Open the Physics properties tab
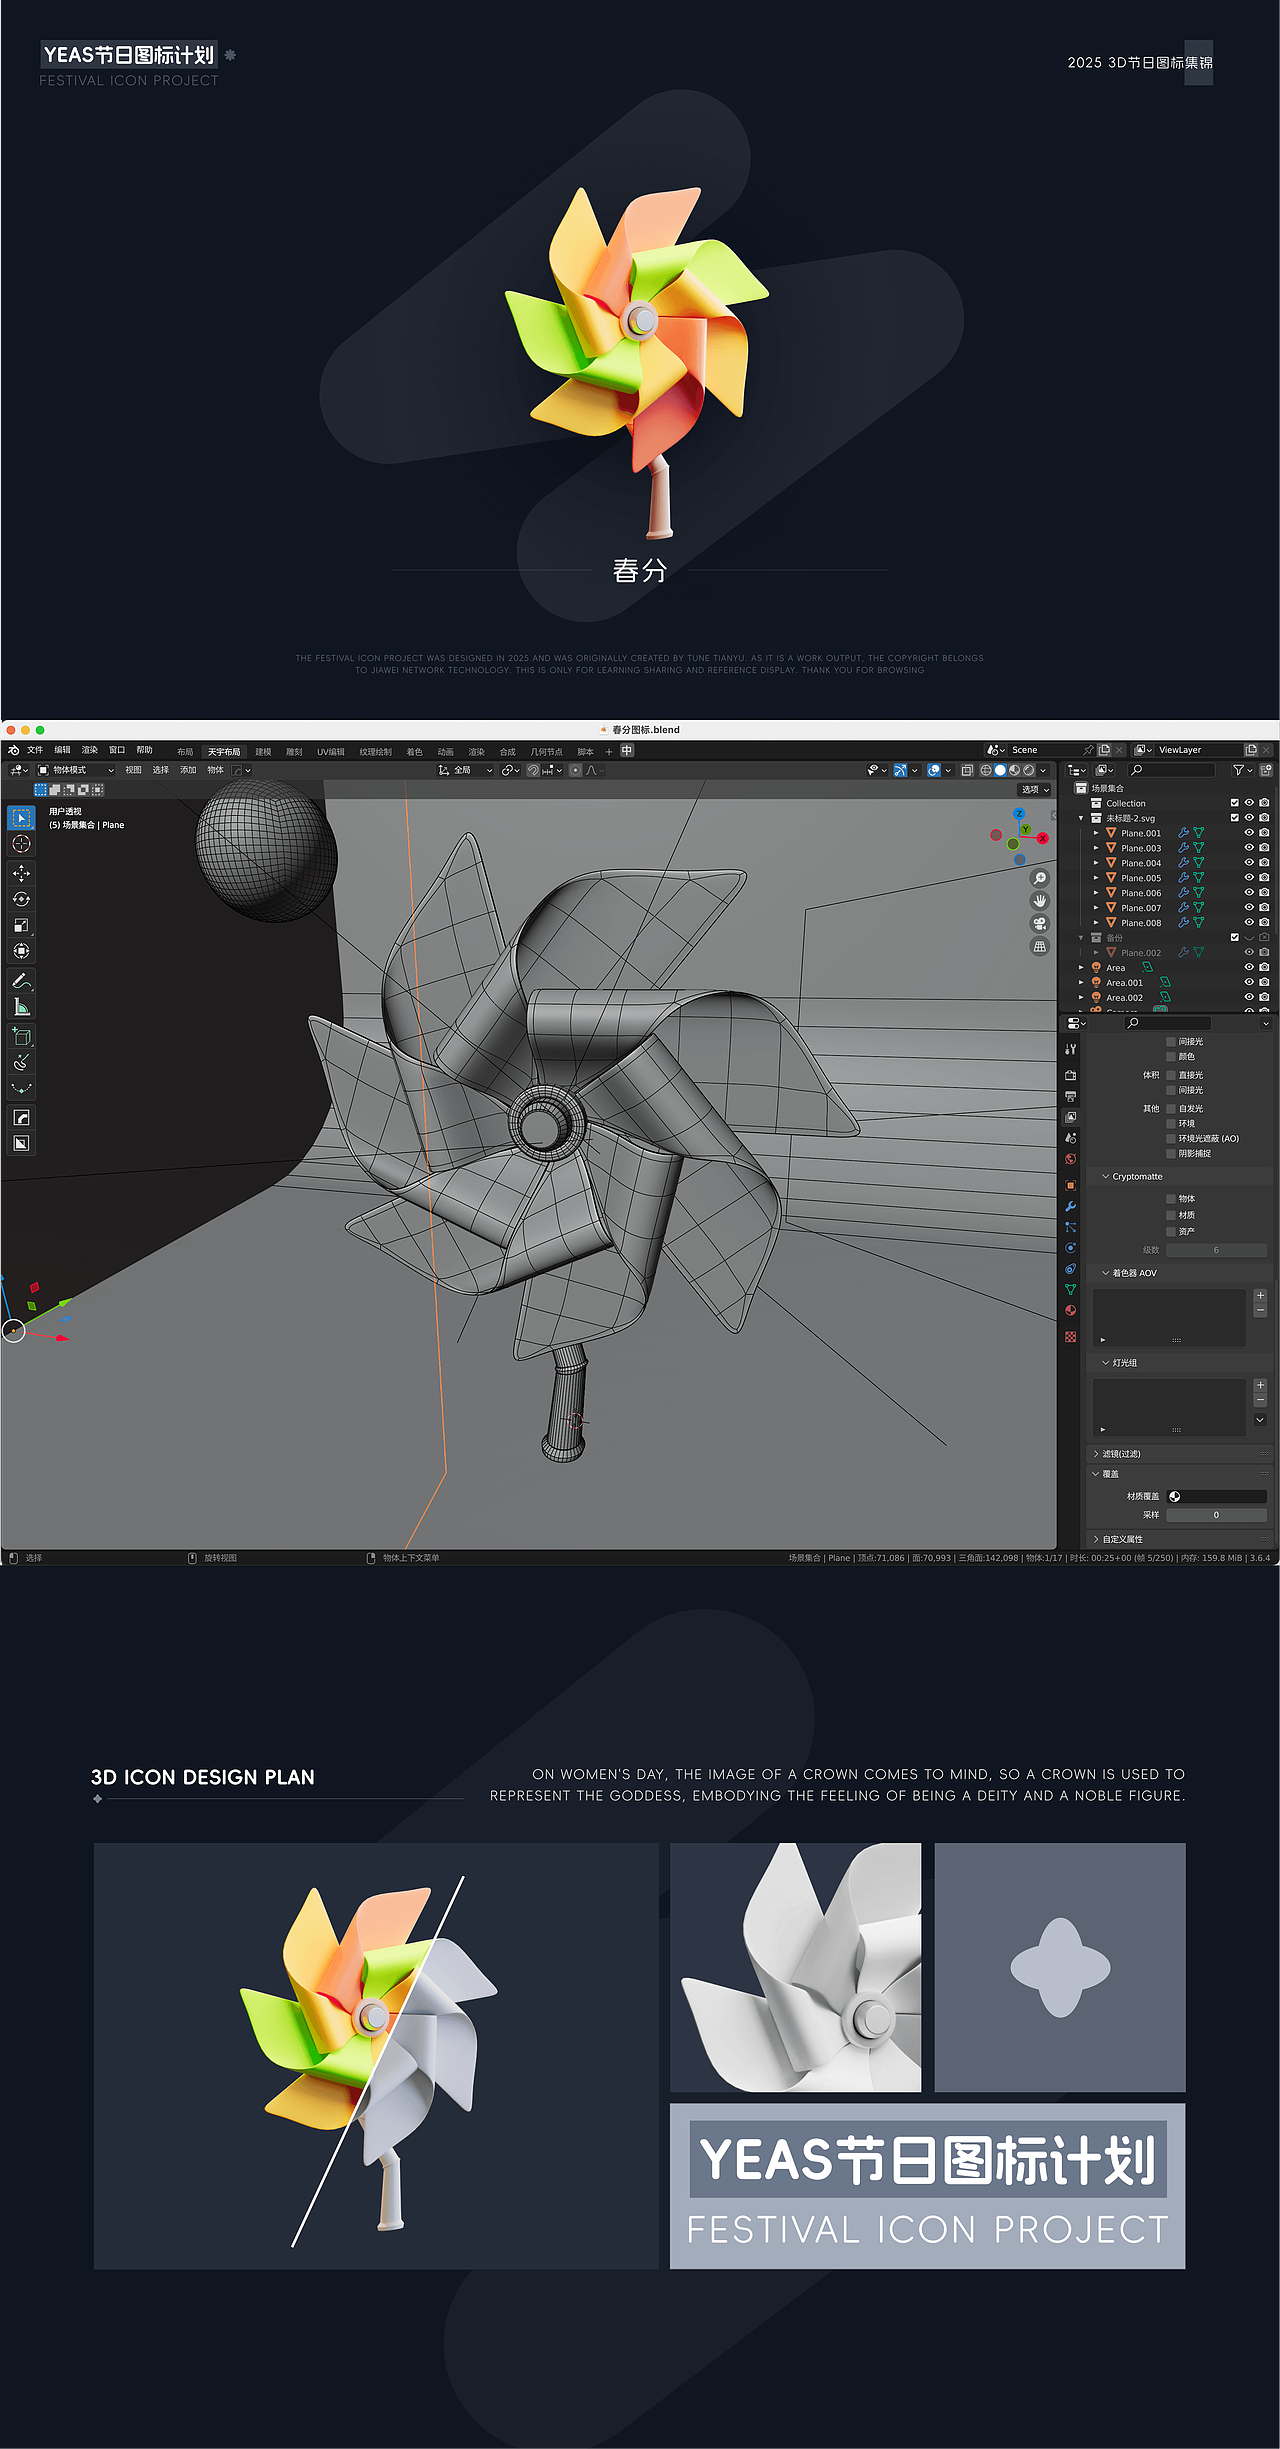 (x=1071, y=1248)
